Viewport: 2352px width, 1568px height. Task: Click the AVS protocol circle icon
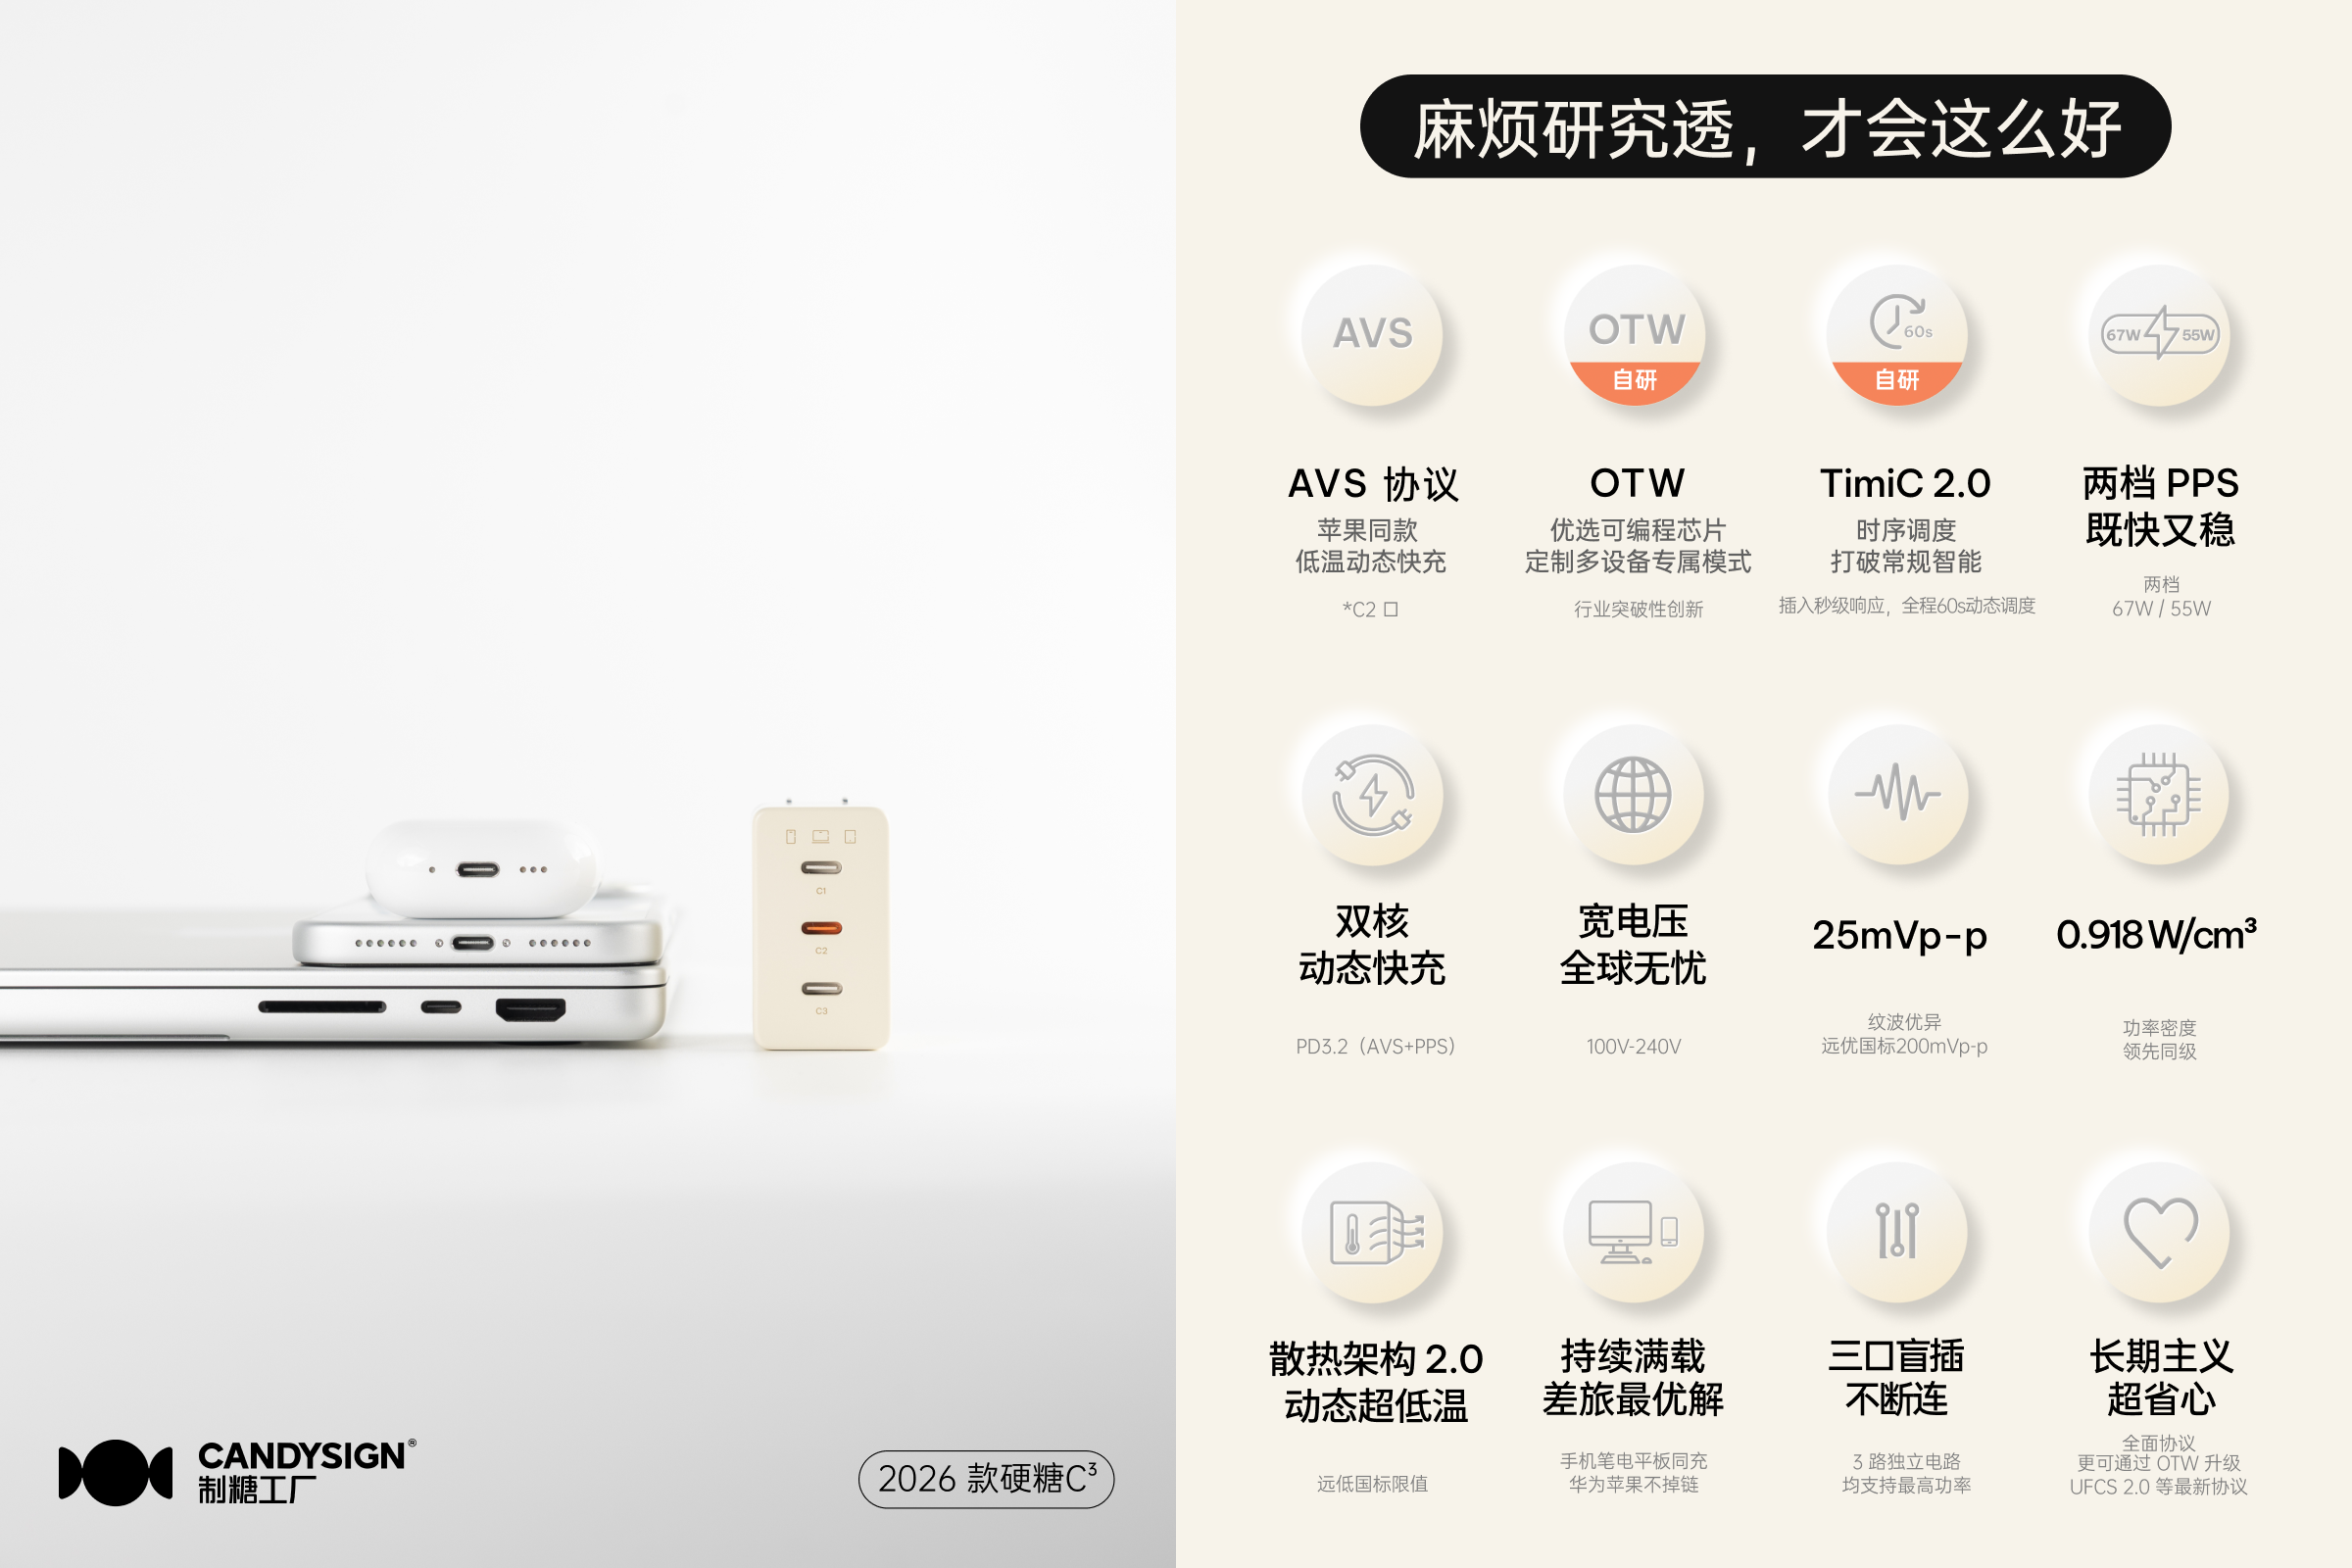click(1372, 335)
